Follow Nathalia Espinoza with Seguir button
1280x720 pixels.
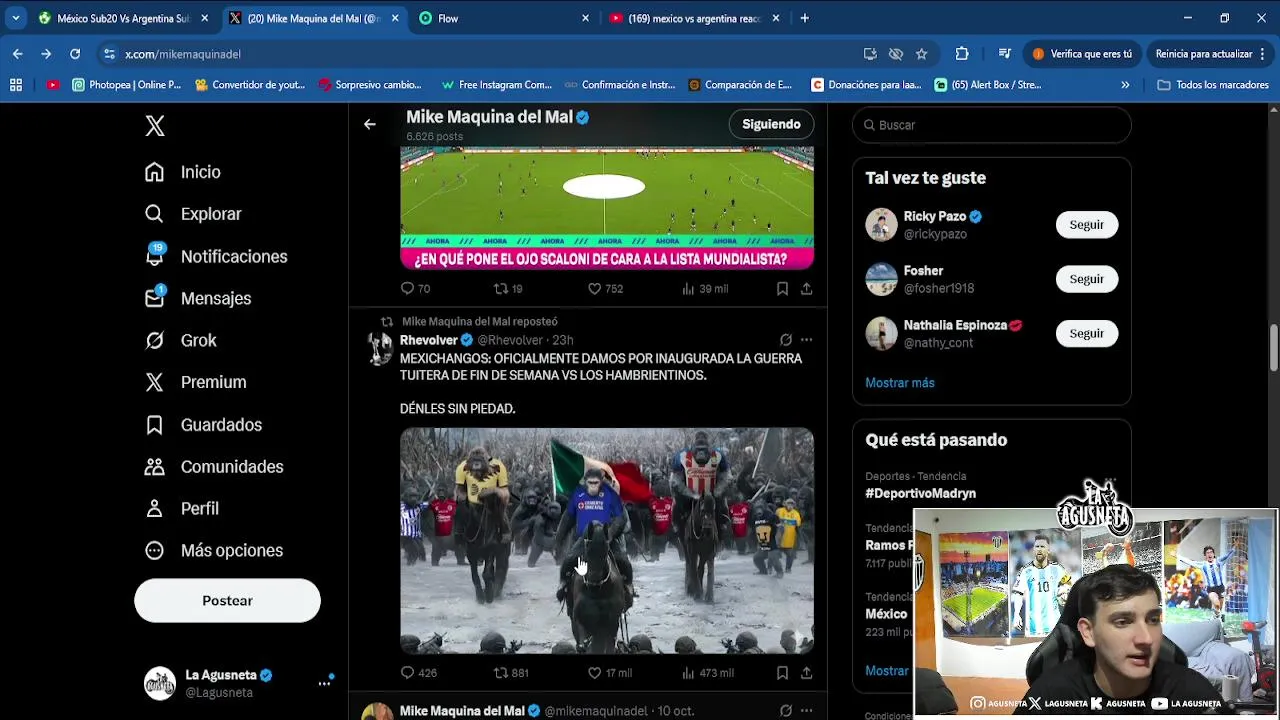(x=1086, y=333)
